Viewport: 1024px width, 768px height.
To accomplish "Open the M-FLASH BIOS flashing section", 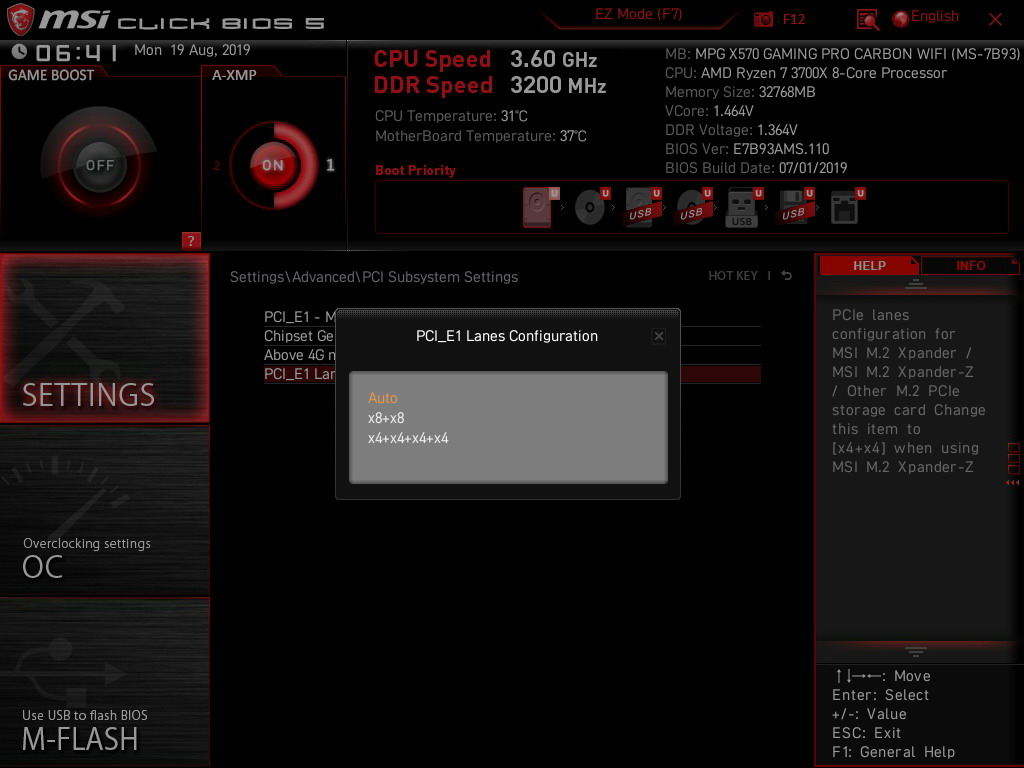I will click(104, 682).
